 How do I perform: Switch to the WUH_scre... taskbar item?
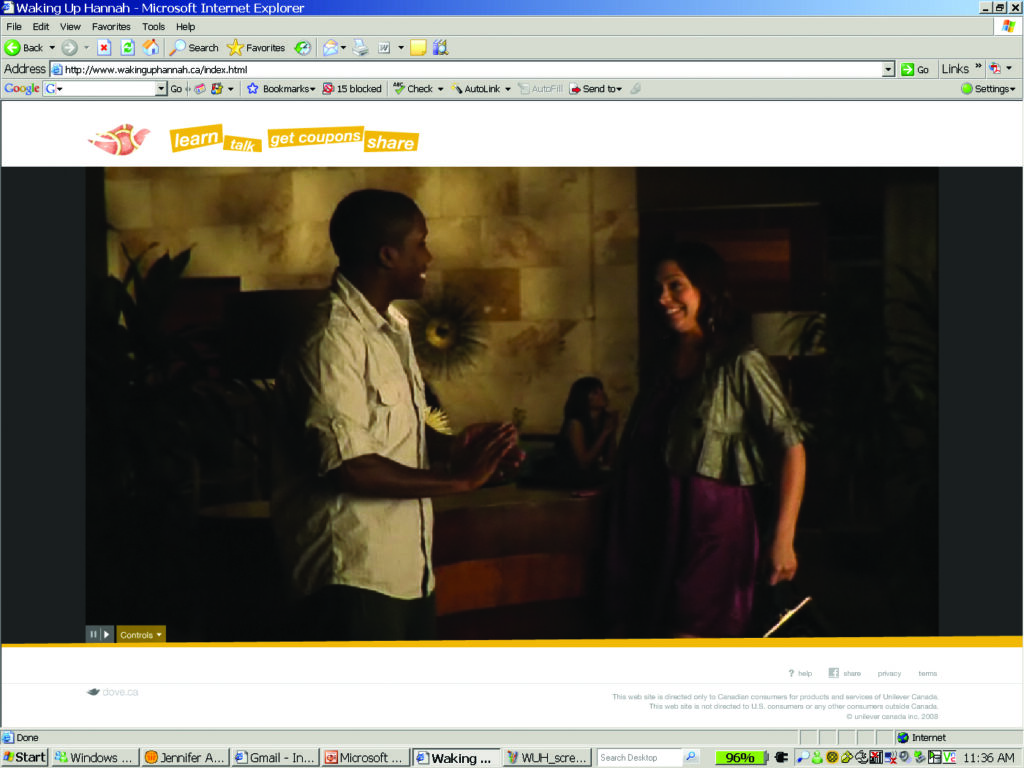pyautogui.click(x=547, y=758)
